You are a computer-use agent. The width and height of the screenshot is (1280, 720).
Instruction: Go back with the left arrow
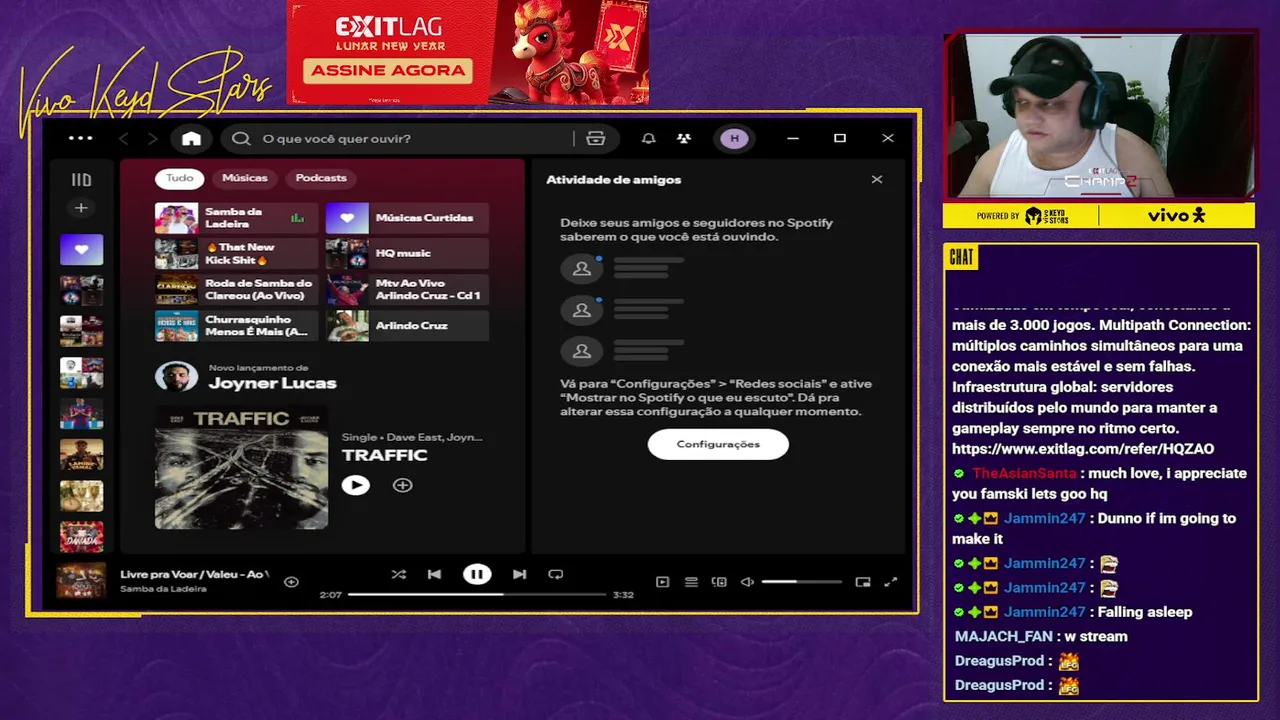pos(124,139)
